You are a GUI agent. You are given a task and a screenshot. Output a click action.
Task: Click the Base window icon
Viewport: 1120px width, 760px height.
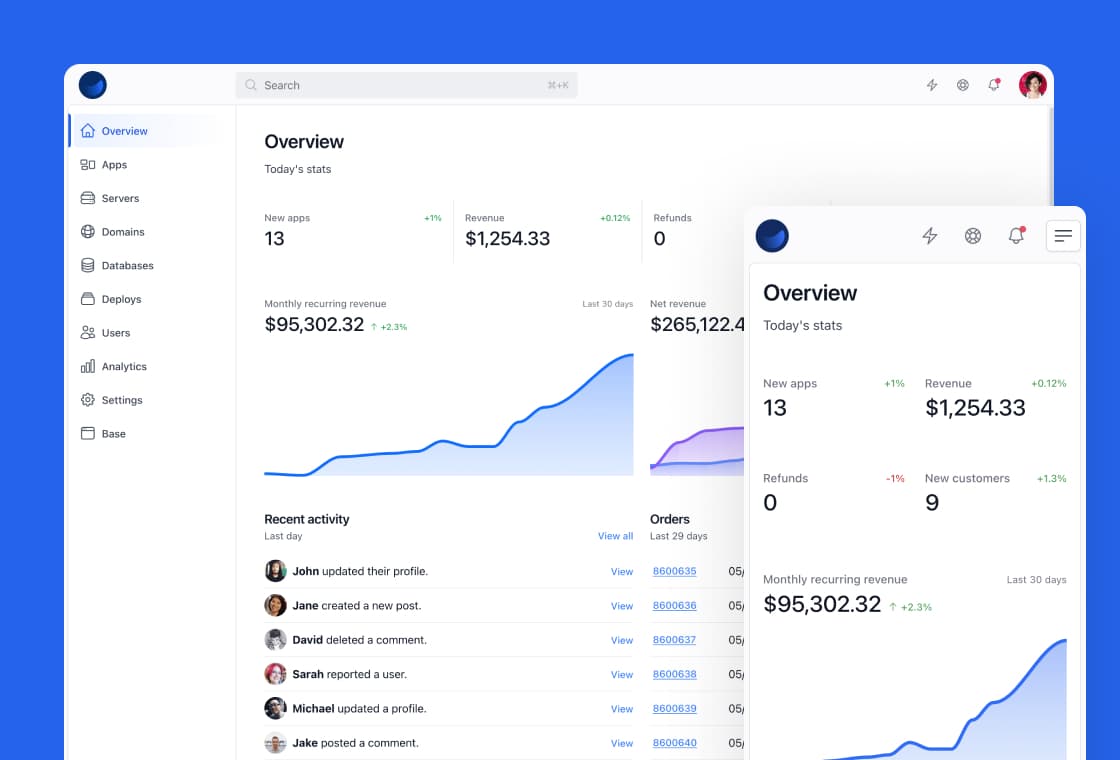pyautogui.click(x=88, y=433)
